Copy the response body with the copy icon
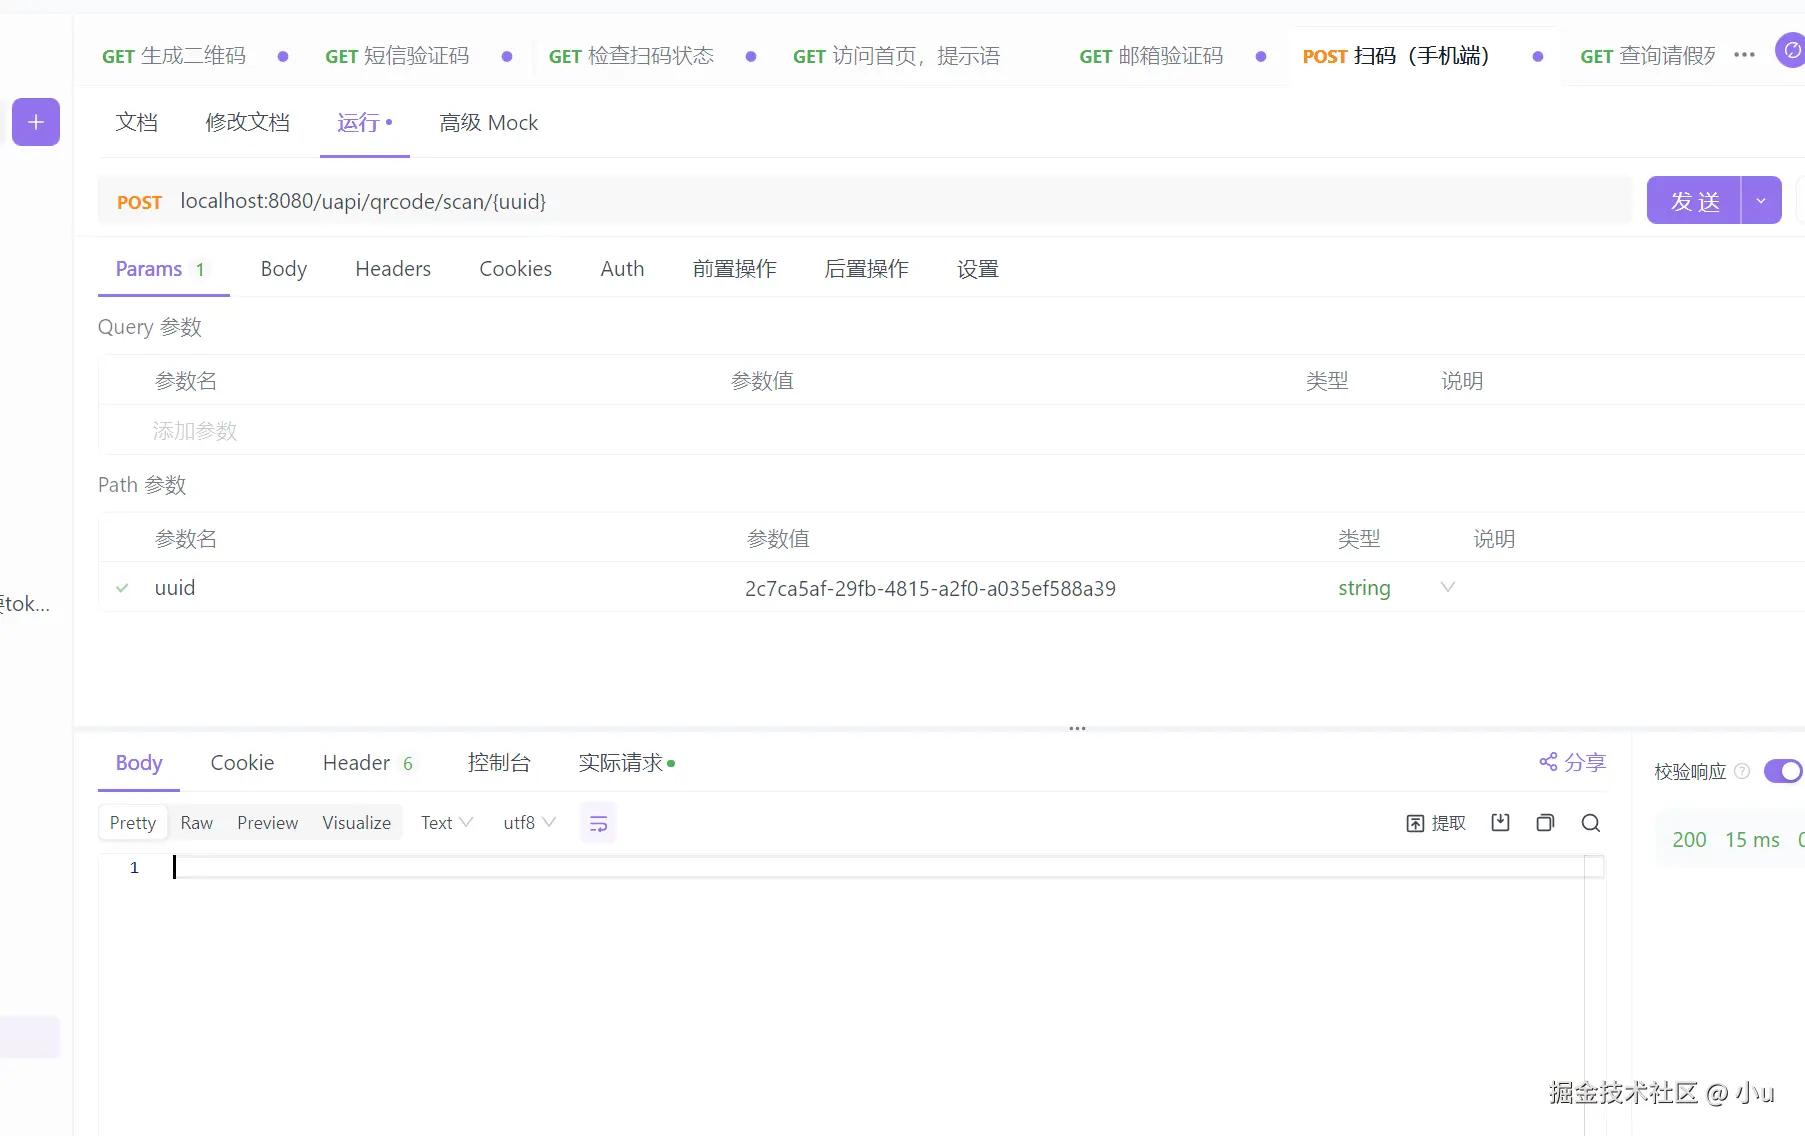Screen dimensions: 1805x1136 coord(1545,822)
